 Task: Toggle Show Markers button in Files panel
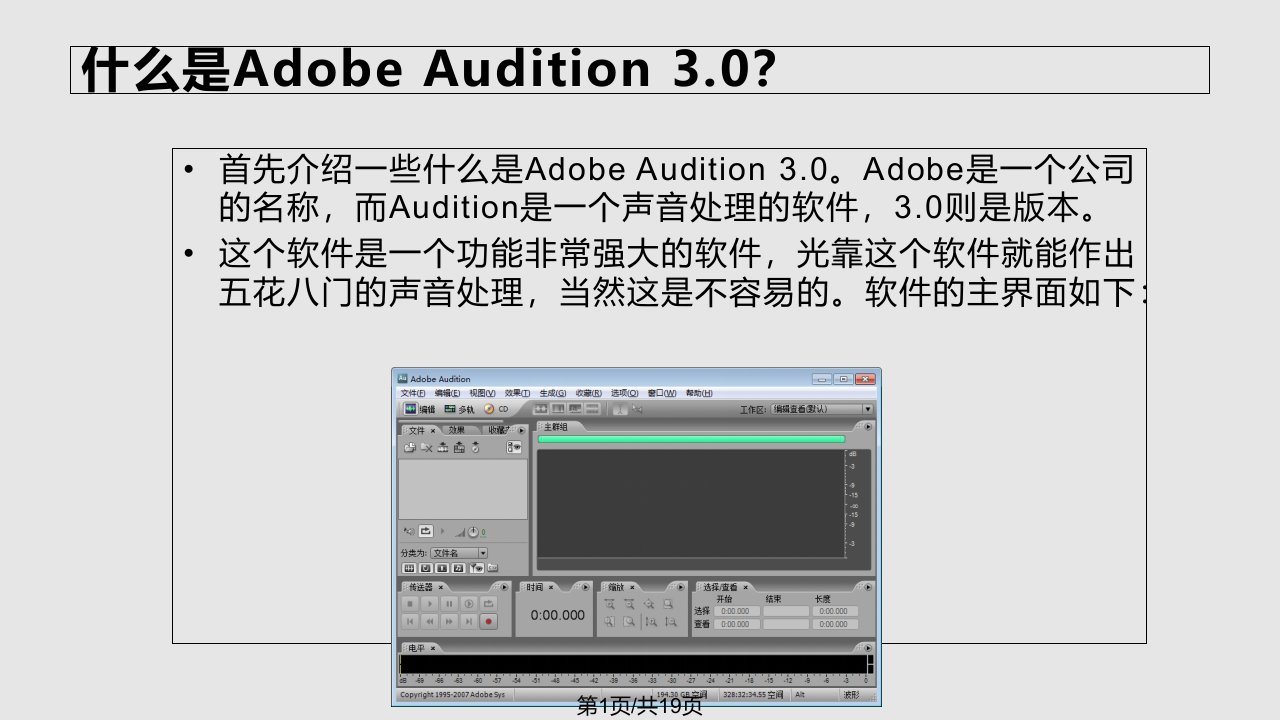point(477,568)
